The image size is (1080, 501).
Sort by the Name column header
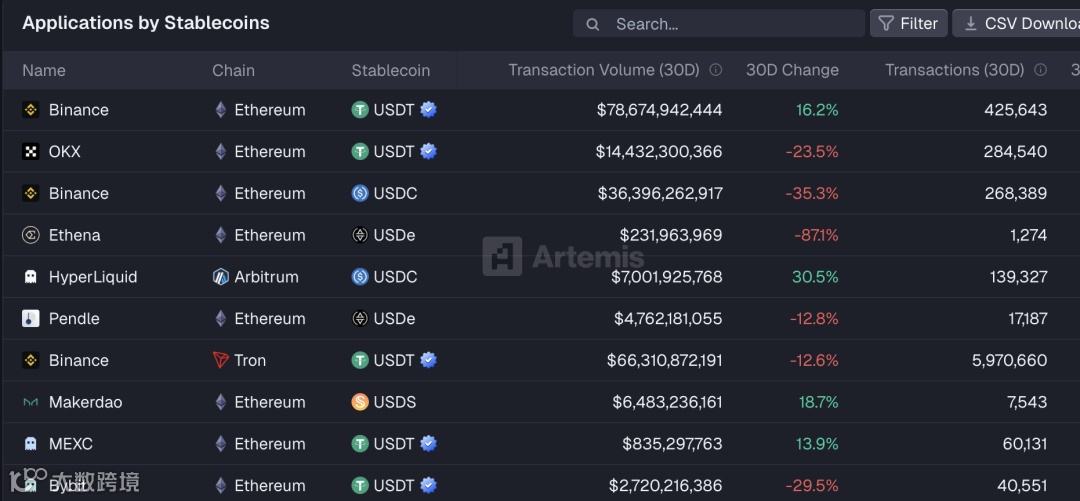tap(44, 70)
